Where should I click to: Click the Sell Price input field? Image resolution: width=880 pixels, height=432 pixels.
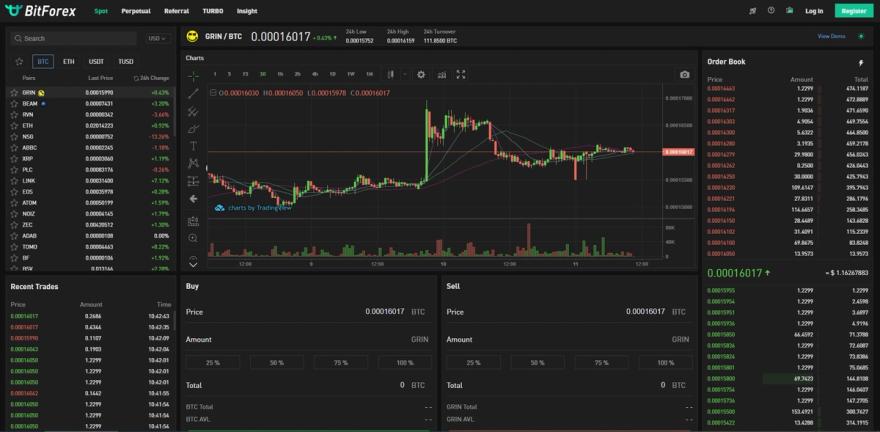pyautogui.click(x=570, y=311)
